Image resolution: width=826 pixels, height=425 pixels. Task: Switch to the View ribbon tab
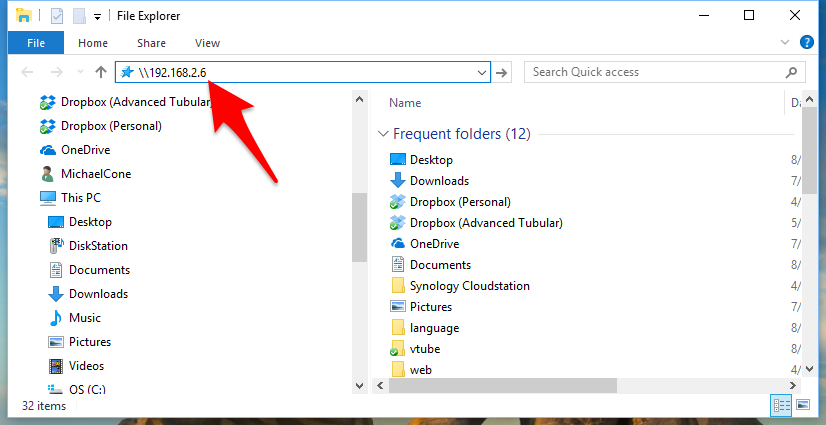(207, 43)
